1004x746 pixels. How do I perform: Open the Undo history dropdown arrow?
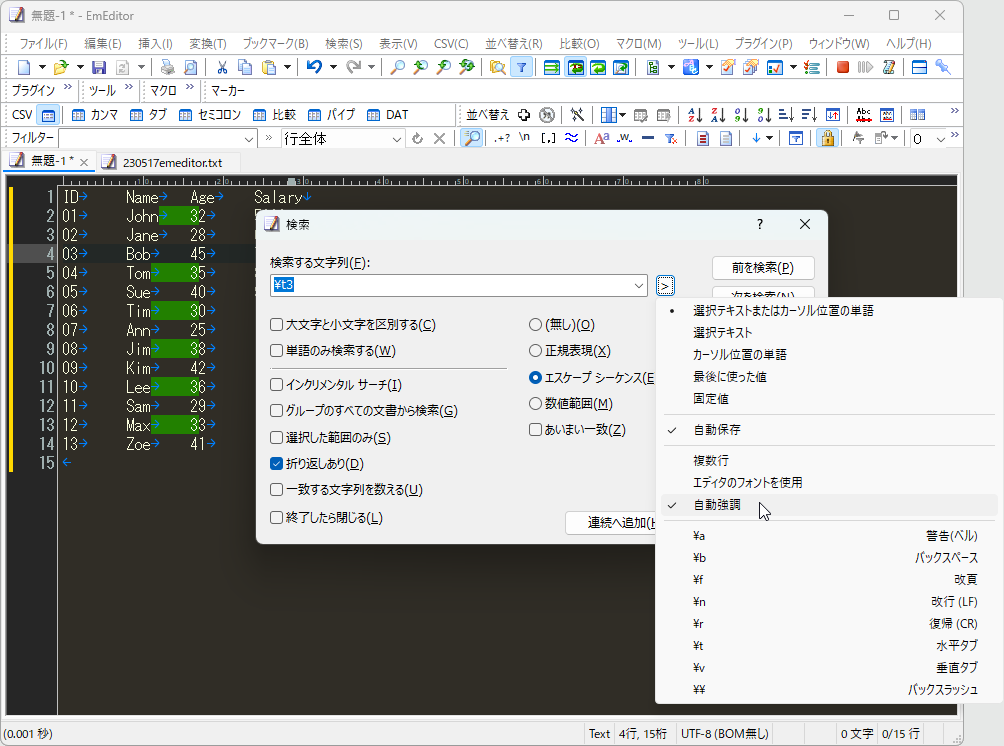[333, 67]
